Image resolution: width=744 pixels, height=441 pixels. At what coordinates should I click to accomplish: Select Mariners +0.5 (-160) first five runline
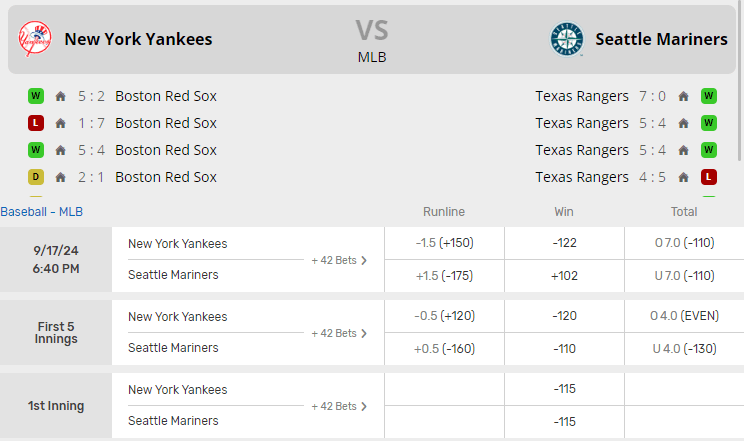(x=444, y=348)
